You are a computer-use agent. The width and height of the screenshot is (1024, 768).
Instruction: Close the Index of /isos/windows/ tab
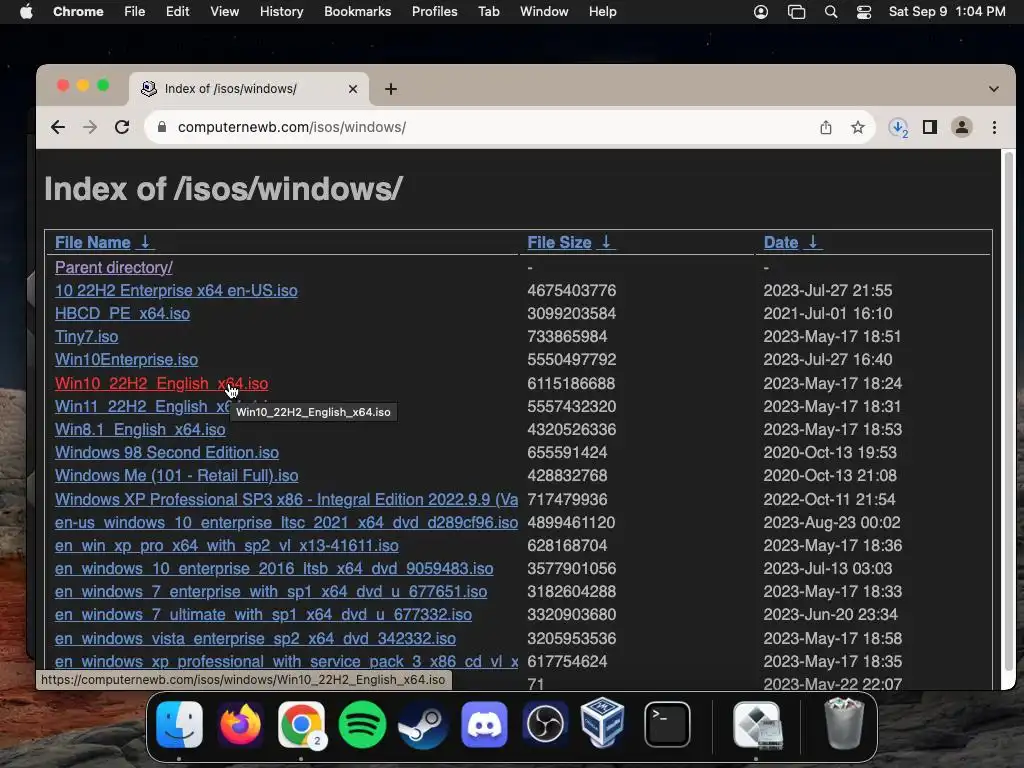tap(353, 89)
